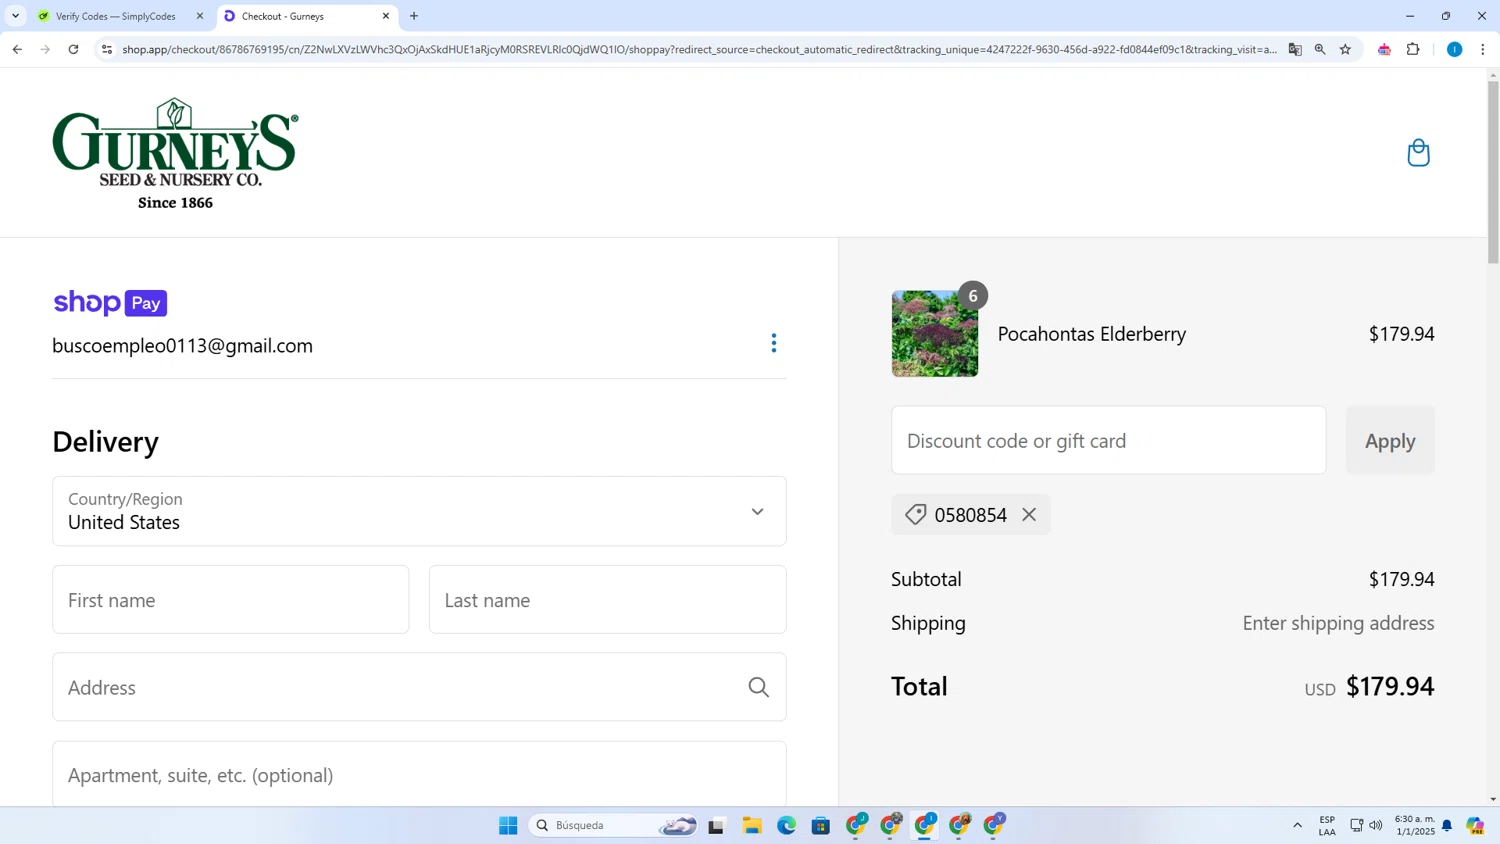Open the ESP LAA language indicator
This screenshot has height=844, width=1500.
click(x=1327, y=825)
